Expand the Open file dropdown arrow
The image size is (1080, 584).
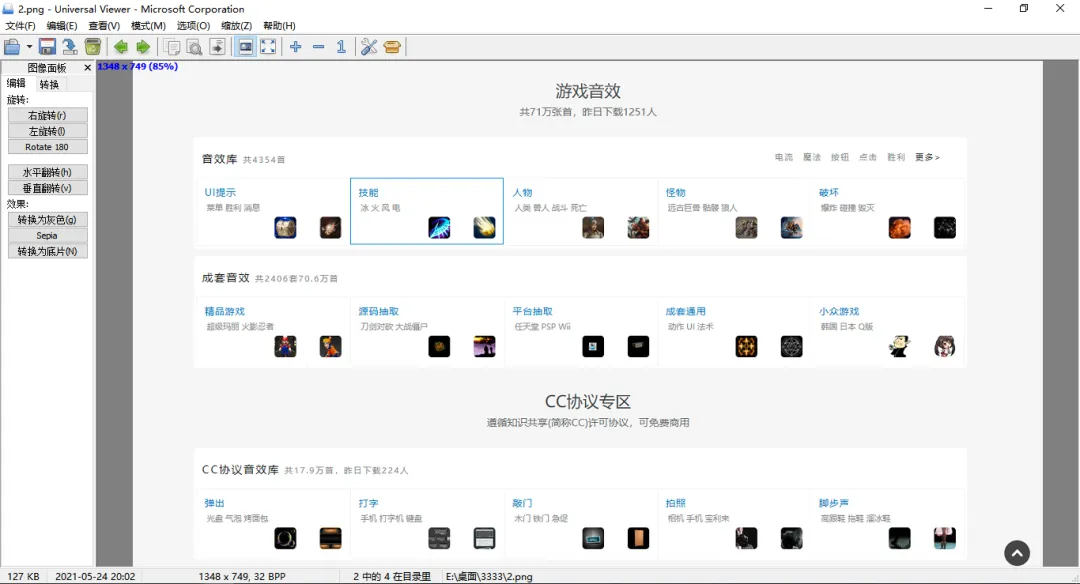click(x=29, y=47)
